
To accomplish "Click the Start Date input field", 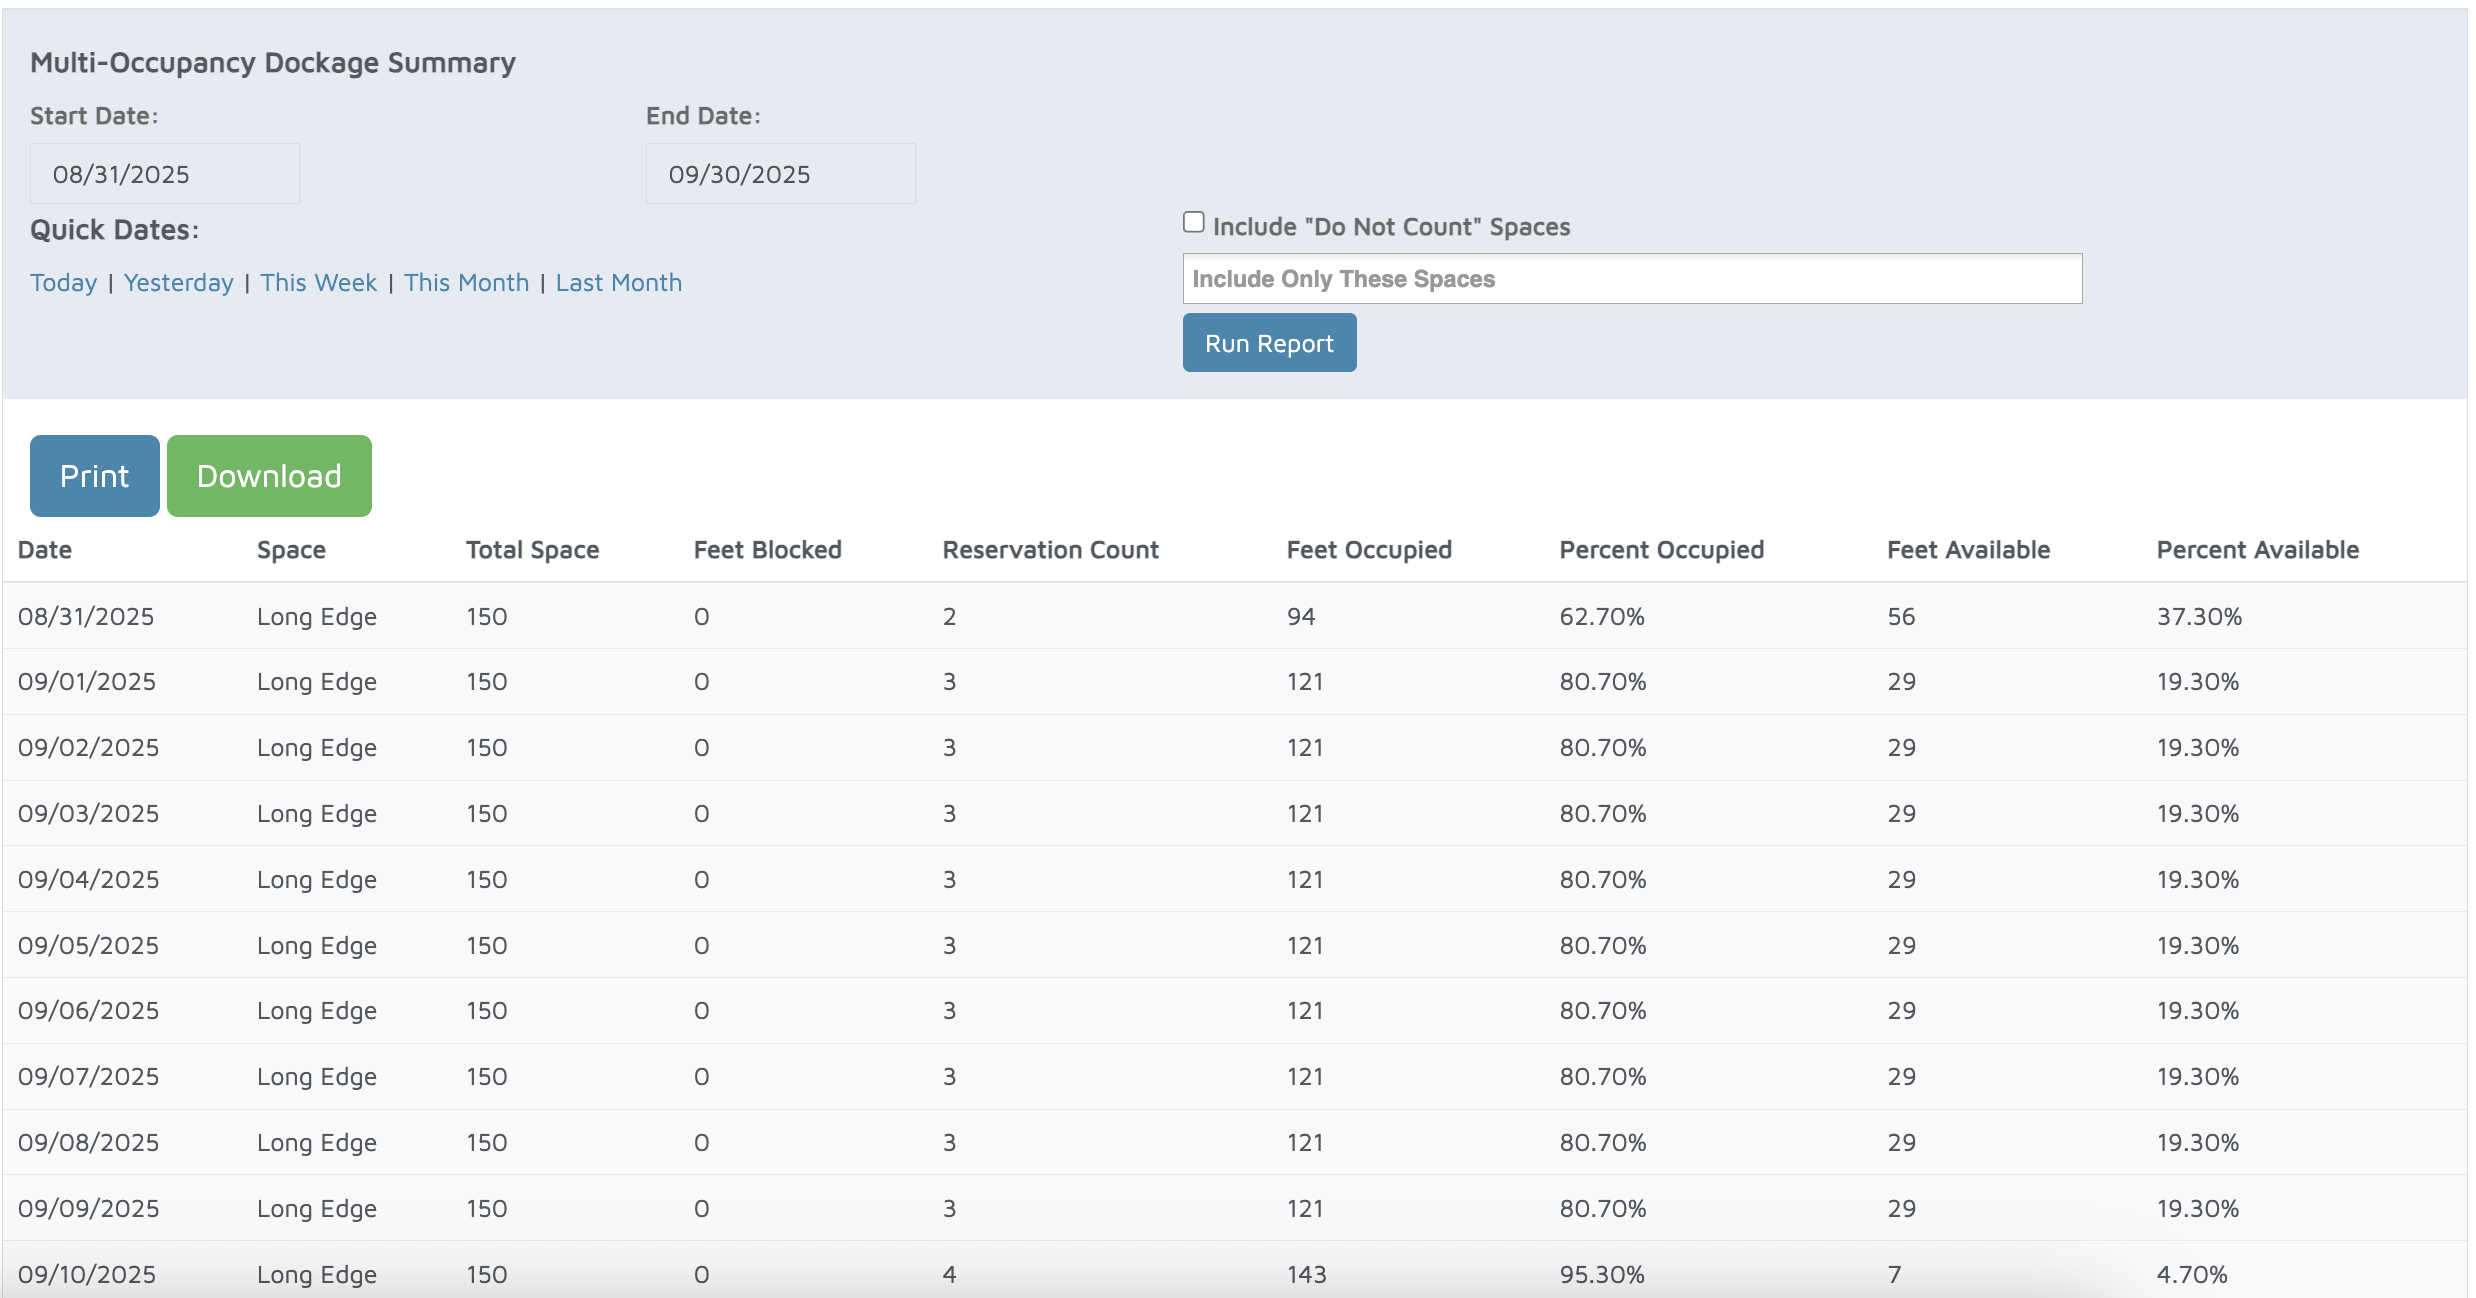I will coord(164,174).
